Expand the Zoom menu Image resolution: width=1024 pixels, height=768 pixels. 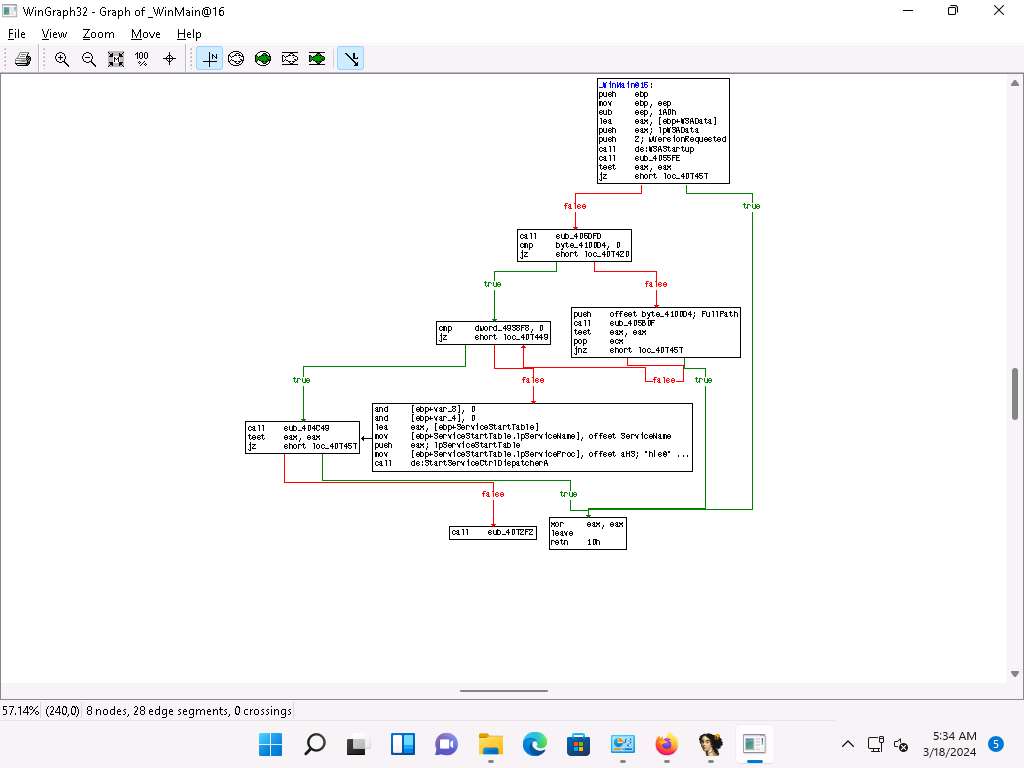98,34
